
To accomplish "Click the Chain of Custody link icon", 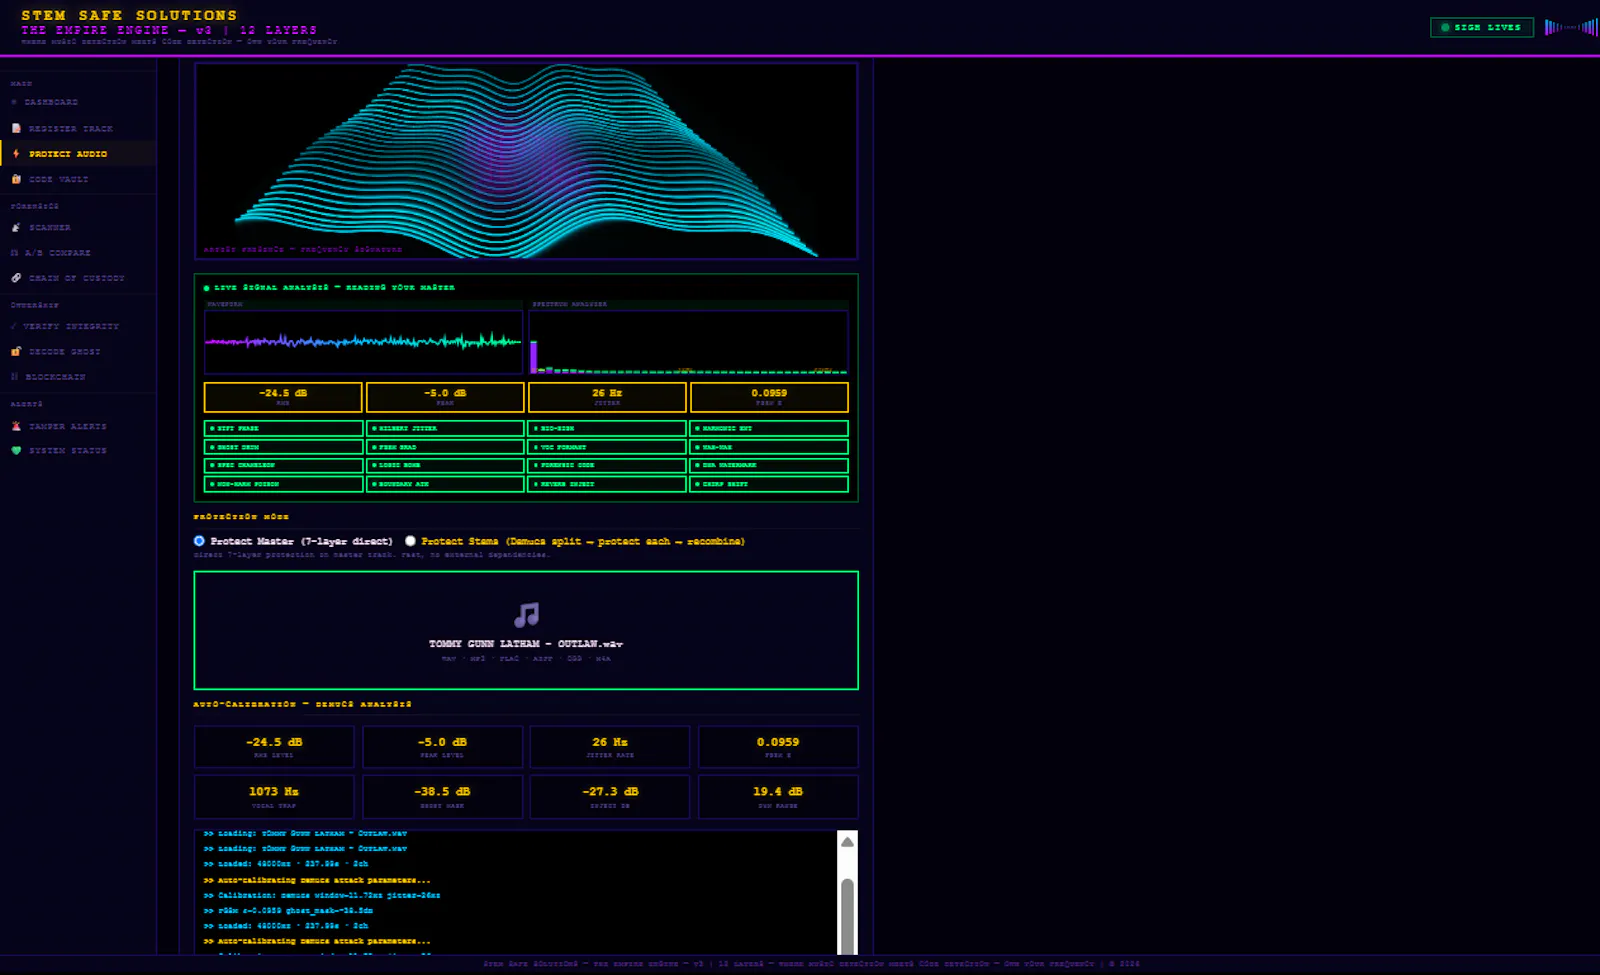I will click(x=16, y=278).
